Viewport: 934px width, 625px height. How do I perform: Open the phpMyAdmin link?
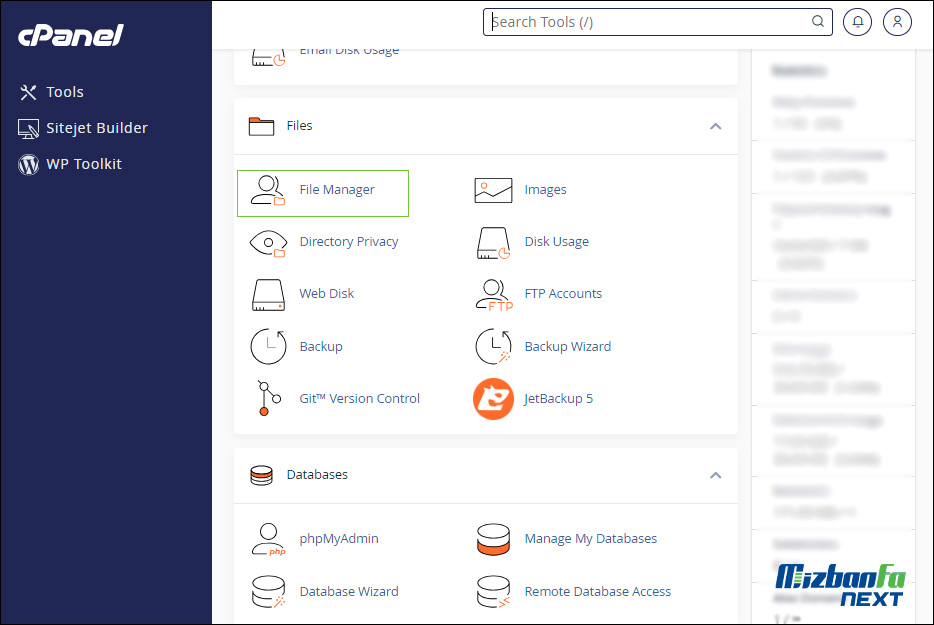coord(339,539)
